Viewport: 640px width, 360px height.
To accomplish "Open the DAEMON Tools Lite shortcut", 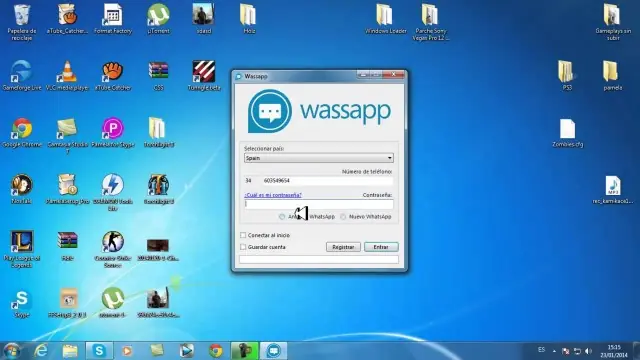I will 113,192.
